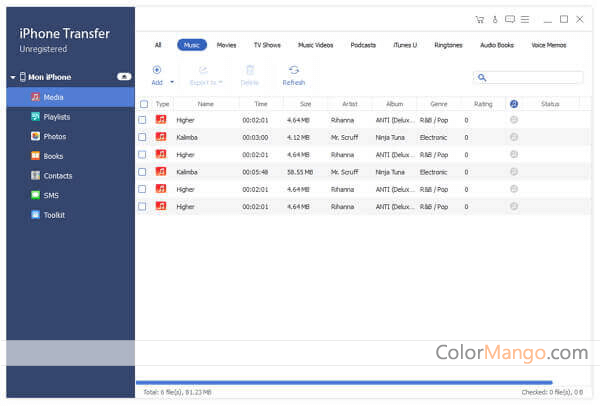Toggle the select-all checkbox in header
The height and width of the screenshot is (406, 600).
tap(143, 104)
